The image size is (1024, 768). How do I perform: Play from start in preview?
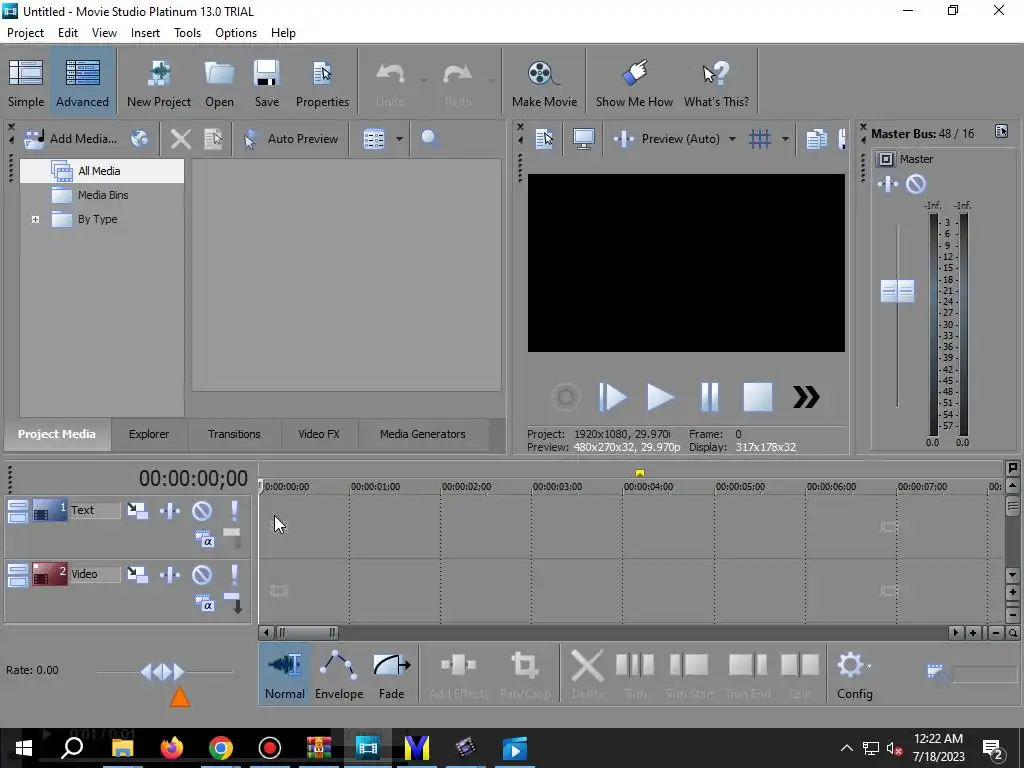click(x=612, y=397)
